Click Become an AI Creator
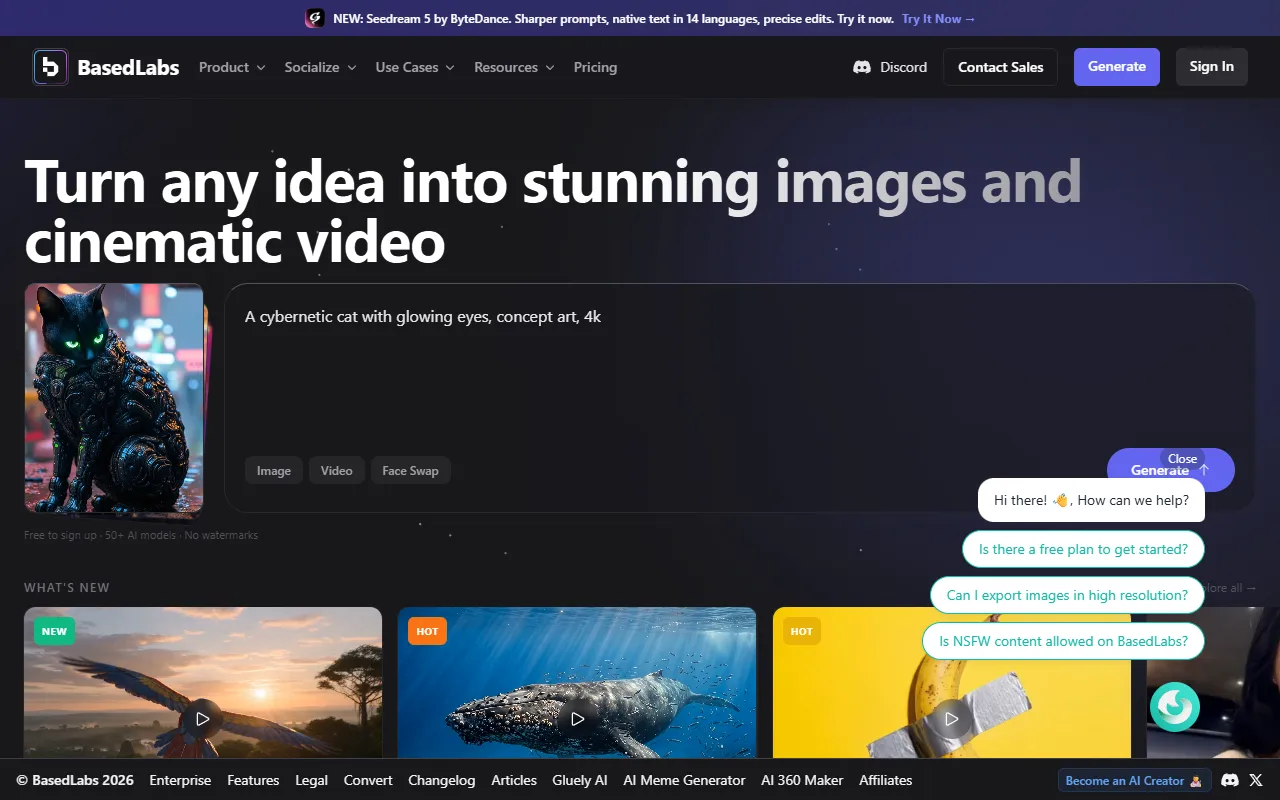The image size is (1280, 800). point(1134,780)
